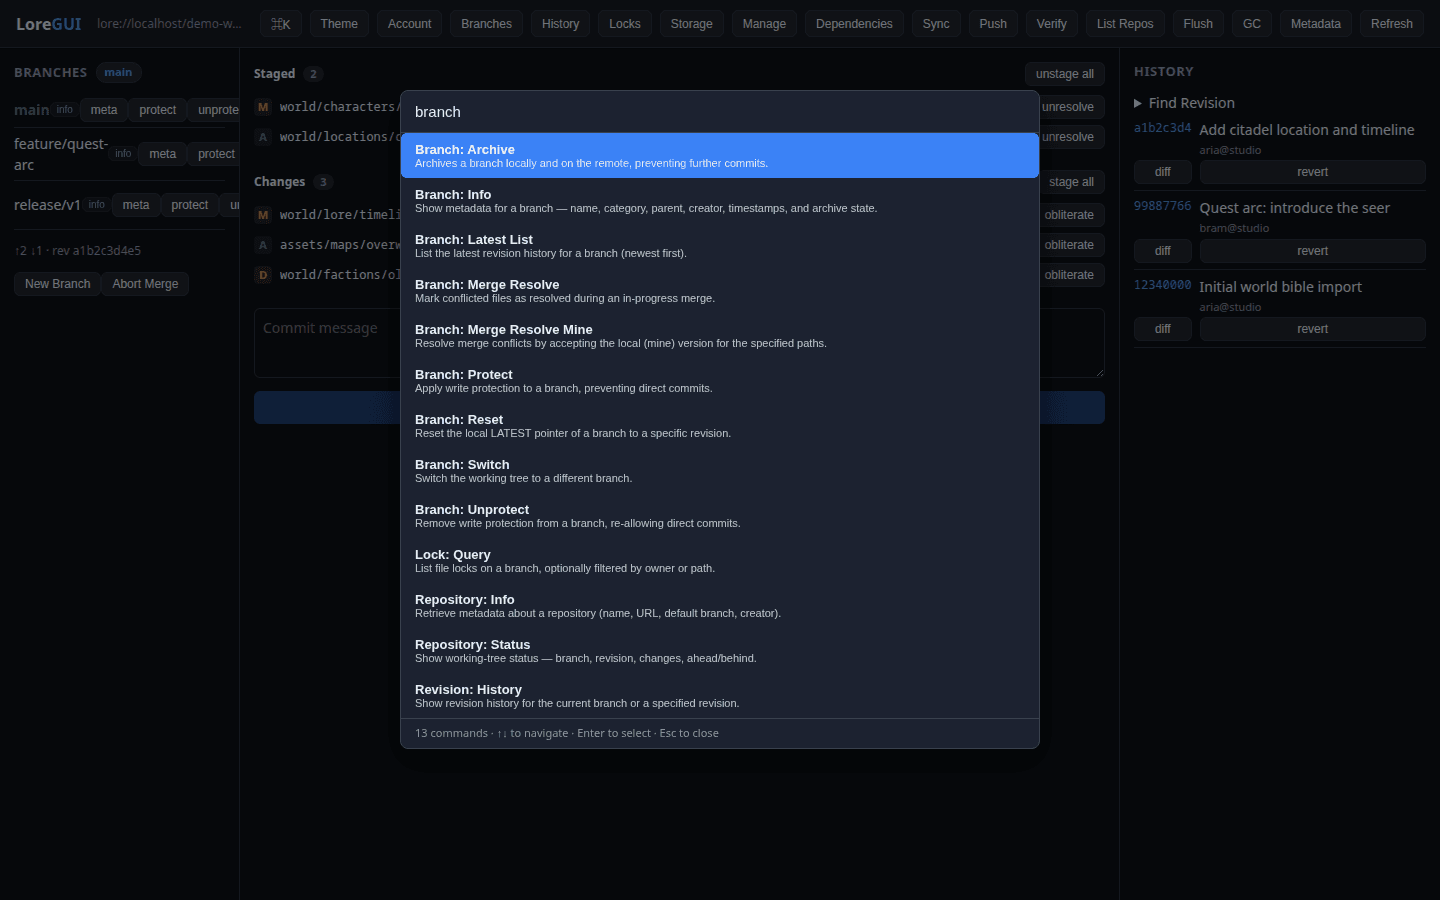Revert the Add citadel location revision
Screen dimensions: 1440x900
coord(1313,172)
